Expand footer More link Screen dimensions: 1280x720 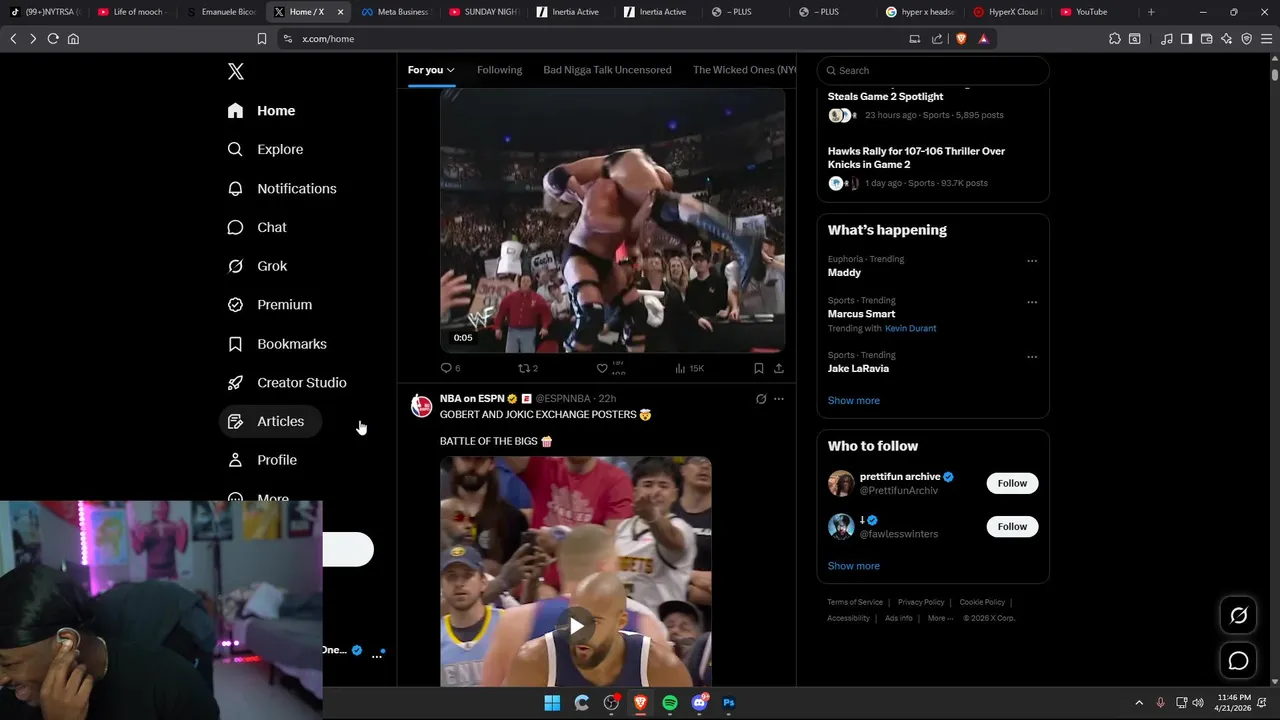940,618
